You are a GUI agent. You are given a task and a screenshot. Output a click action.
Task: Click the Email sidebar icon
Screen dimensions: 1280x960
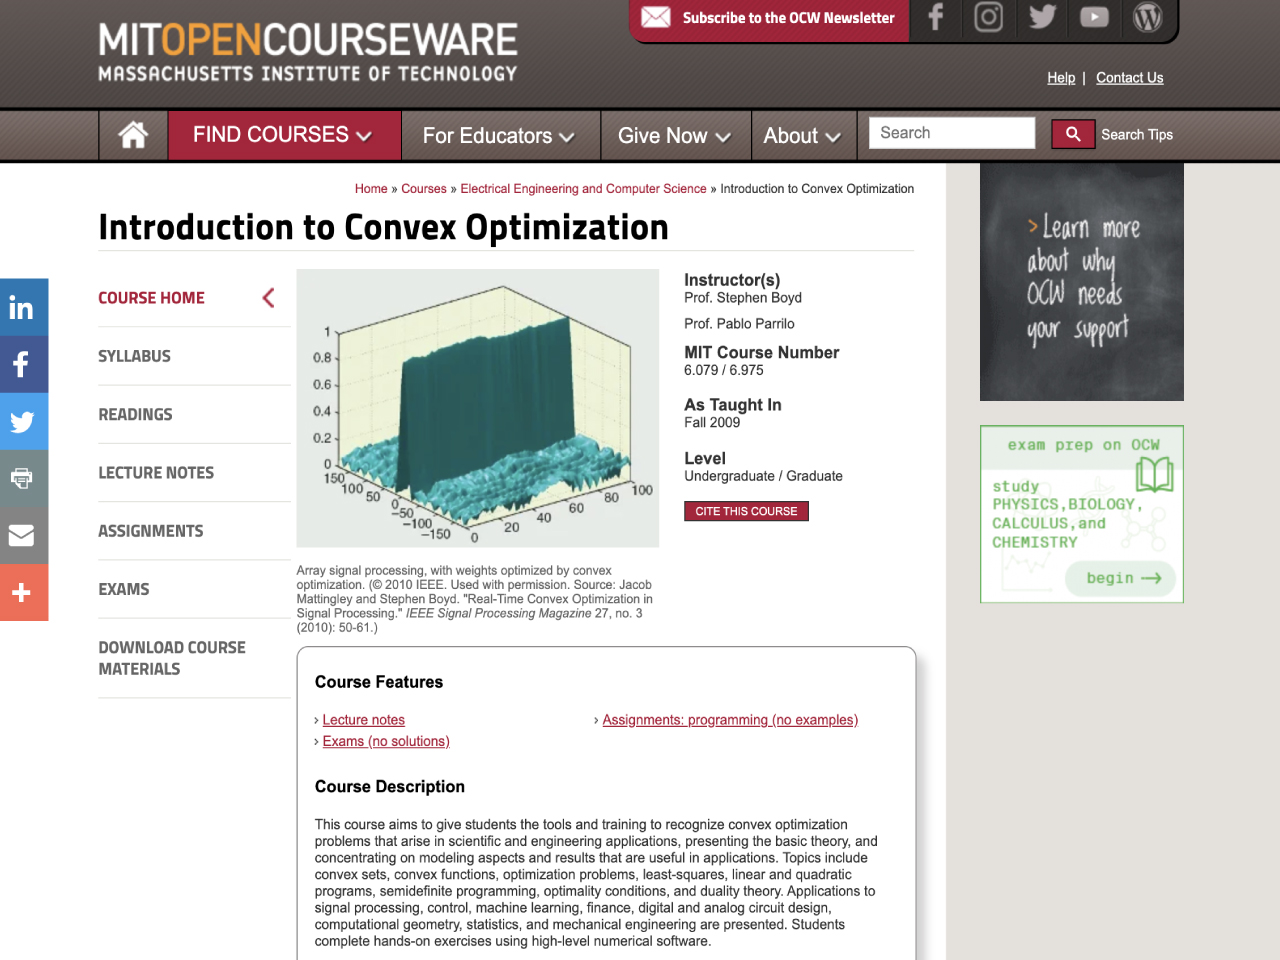(24, 535)
